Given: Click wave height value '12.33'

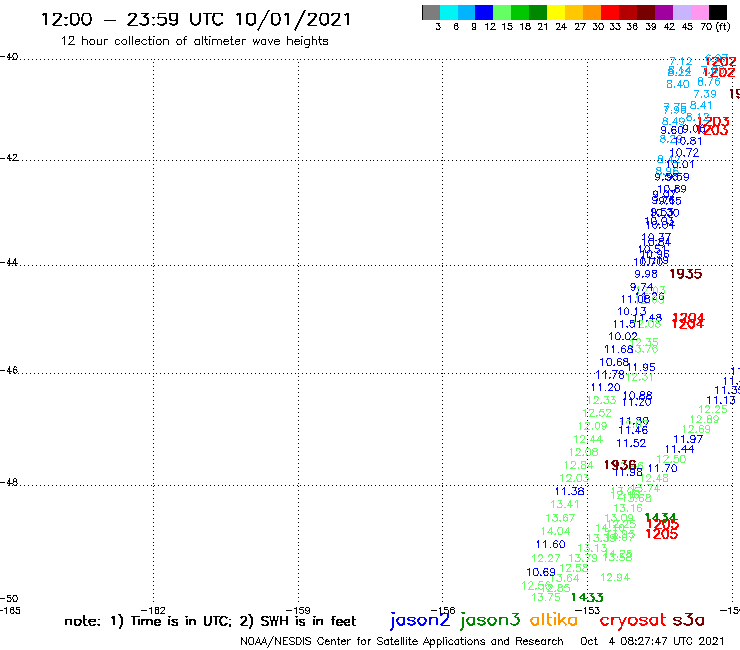Looking at the screenshot, I should tap(601, 400).
